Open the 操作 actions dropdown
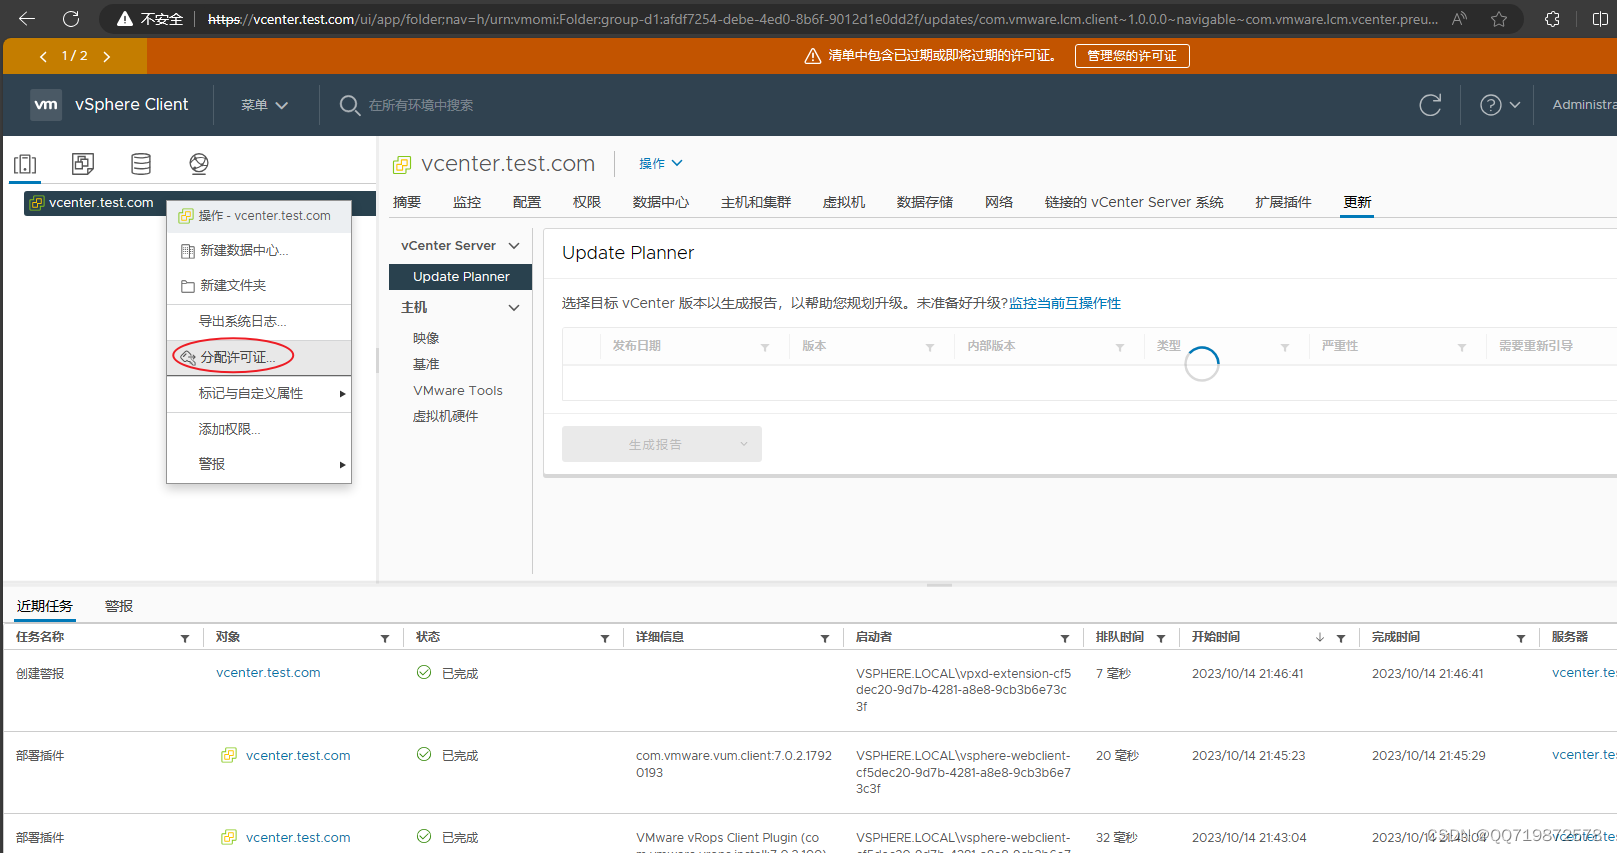The image size is (1617, 853). pos(661,163)
